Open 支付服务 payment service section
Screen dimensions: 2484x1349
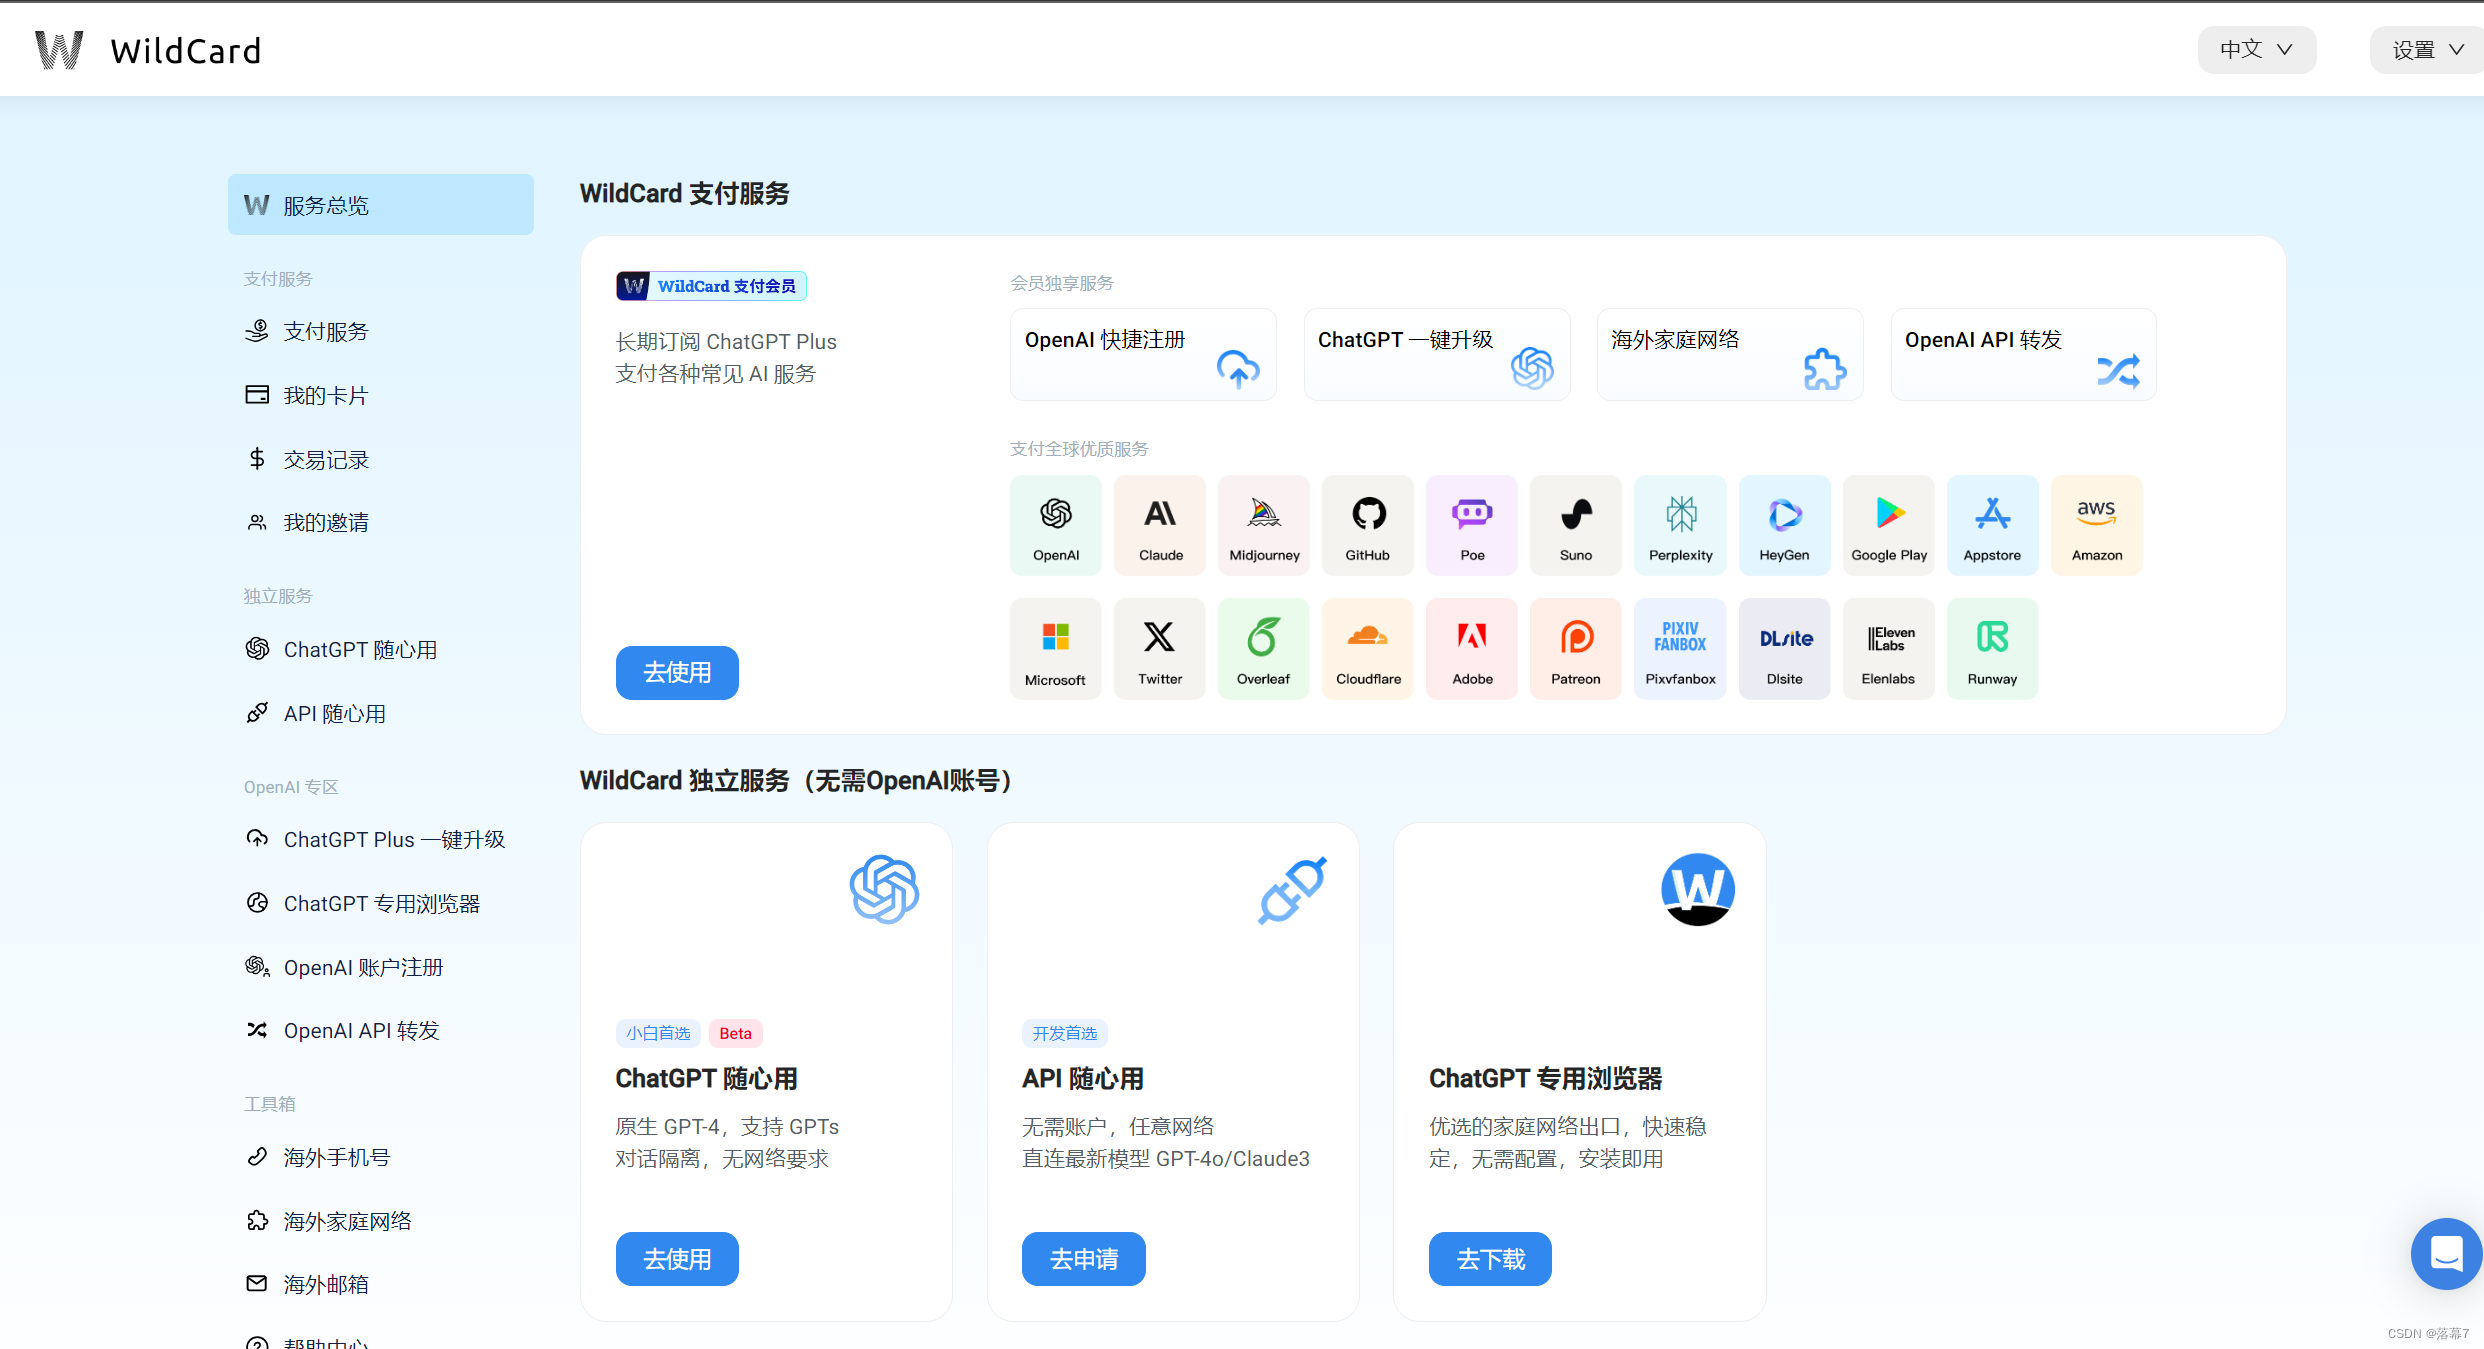pos(325,331)
